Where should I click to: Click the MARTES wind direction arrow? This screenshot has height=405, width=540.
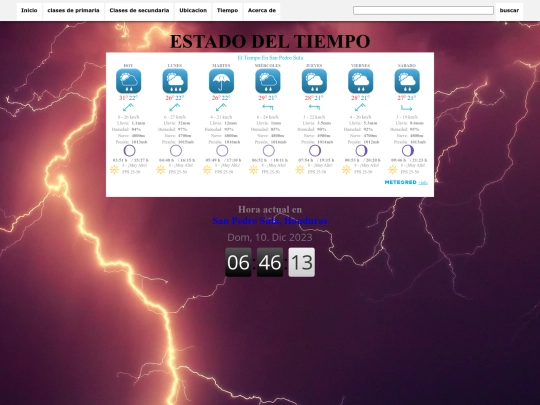(221, 107)
